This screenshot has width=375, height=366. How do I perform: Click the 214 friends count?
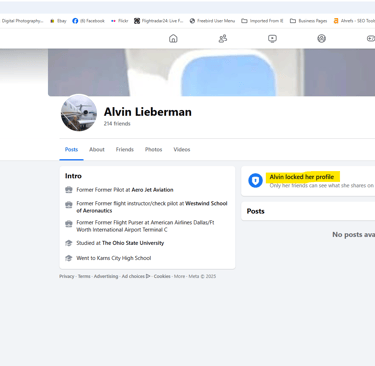[117, 124]
